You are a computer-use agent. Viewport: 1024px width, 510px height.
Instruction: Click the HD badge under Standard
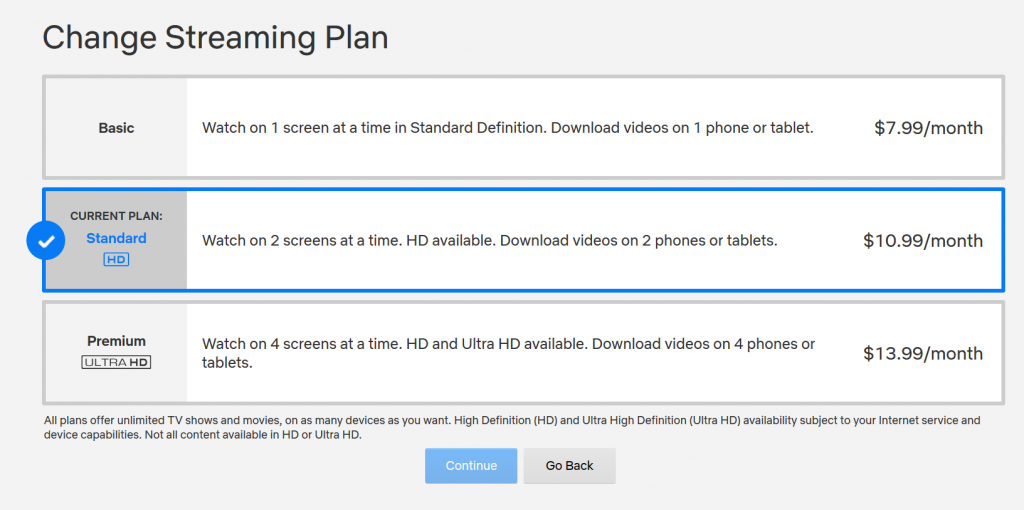pyautogui.click(x=116, y=260)
